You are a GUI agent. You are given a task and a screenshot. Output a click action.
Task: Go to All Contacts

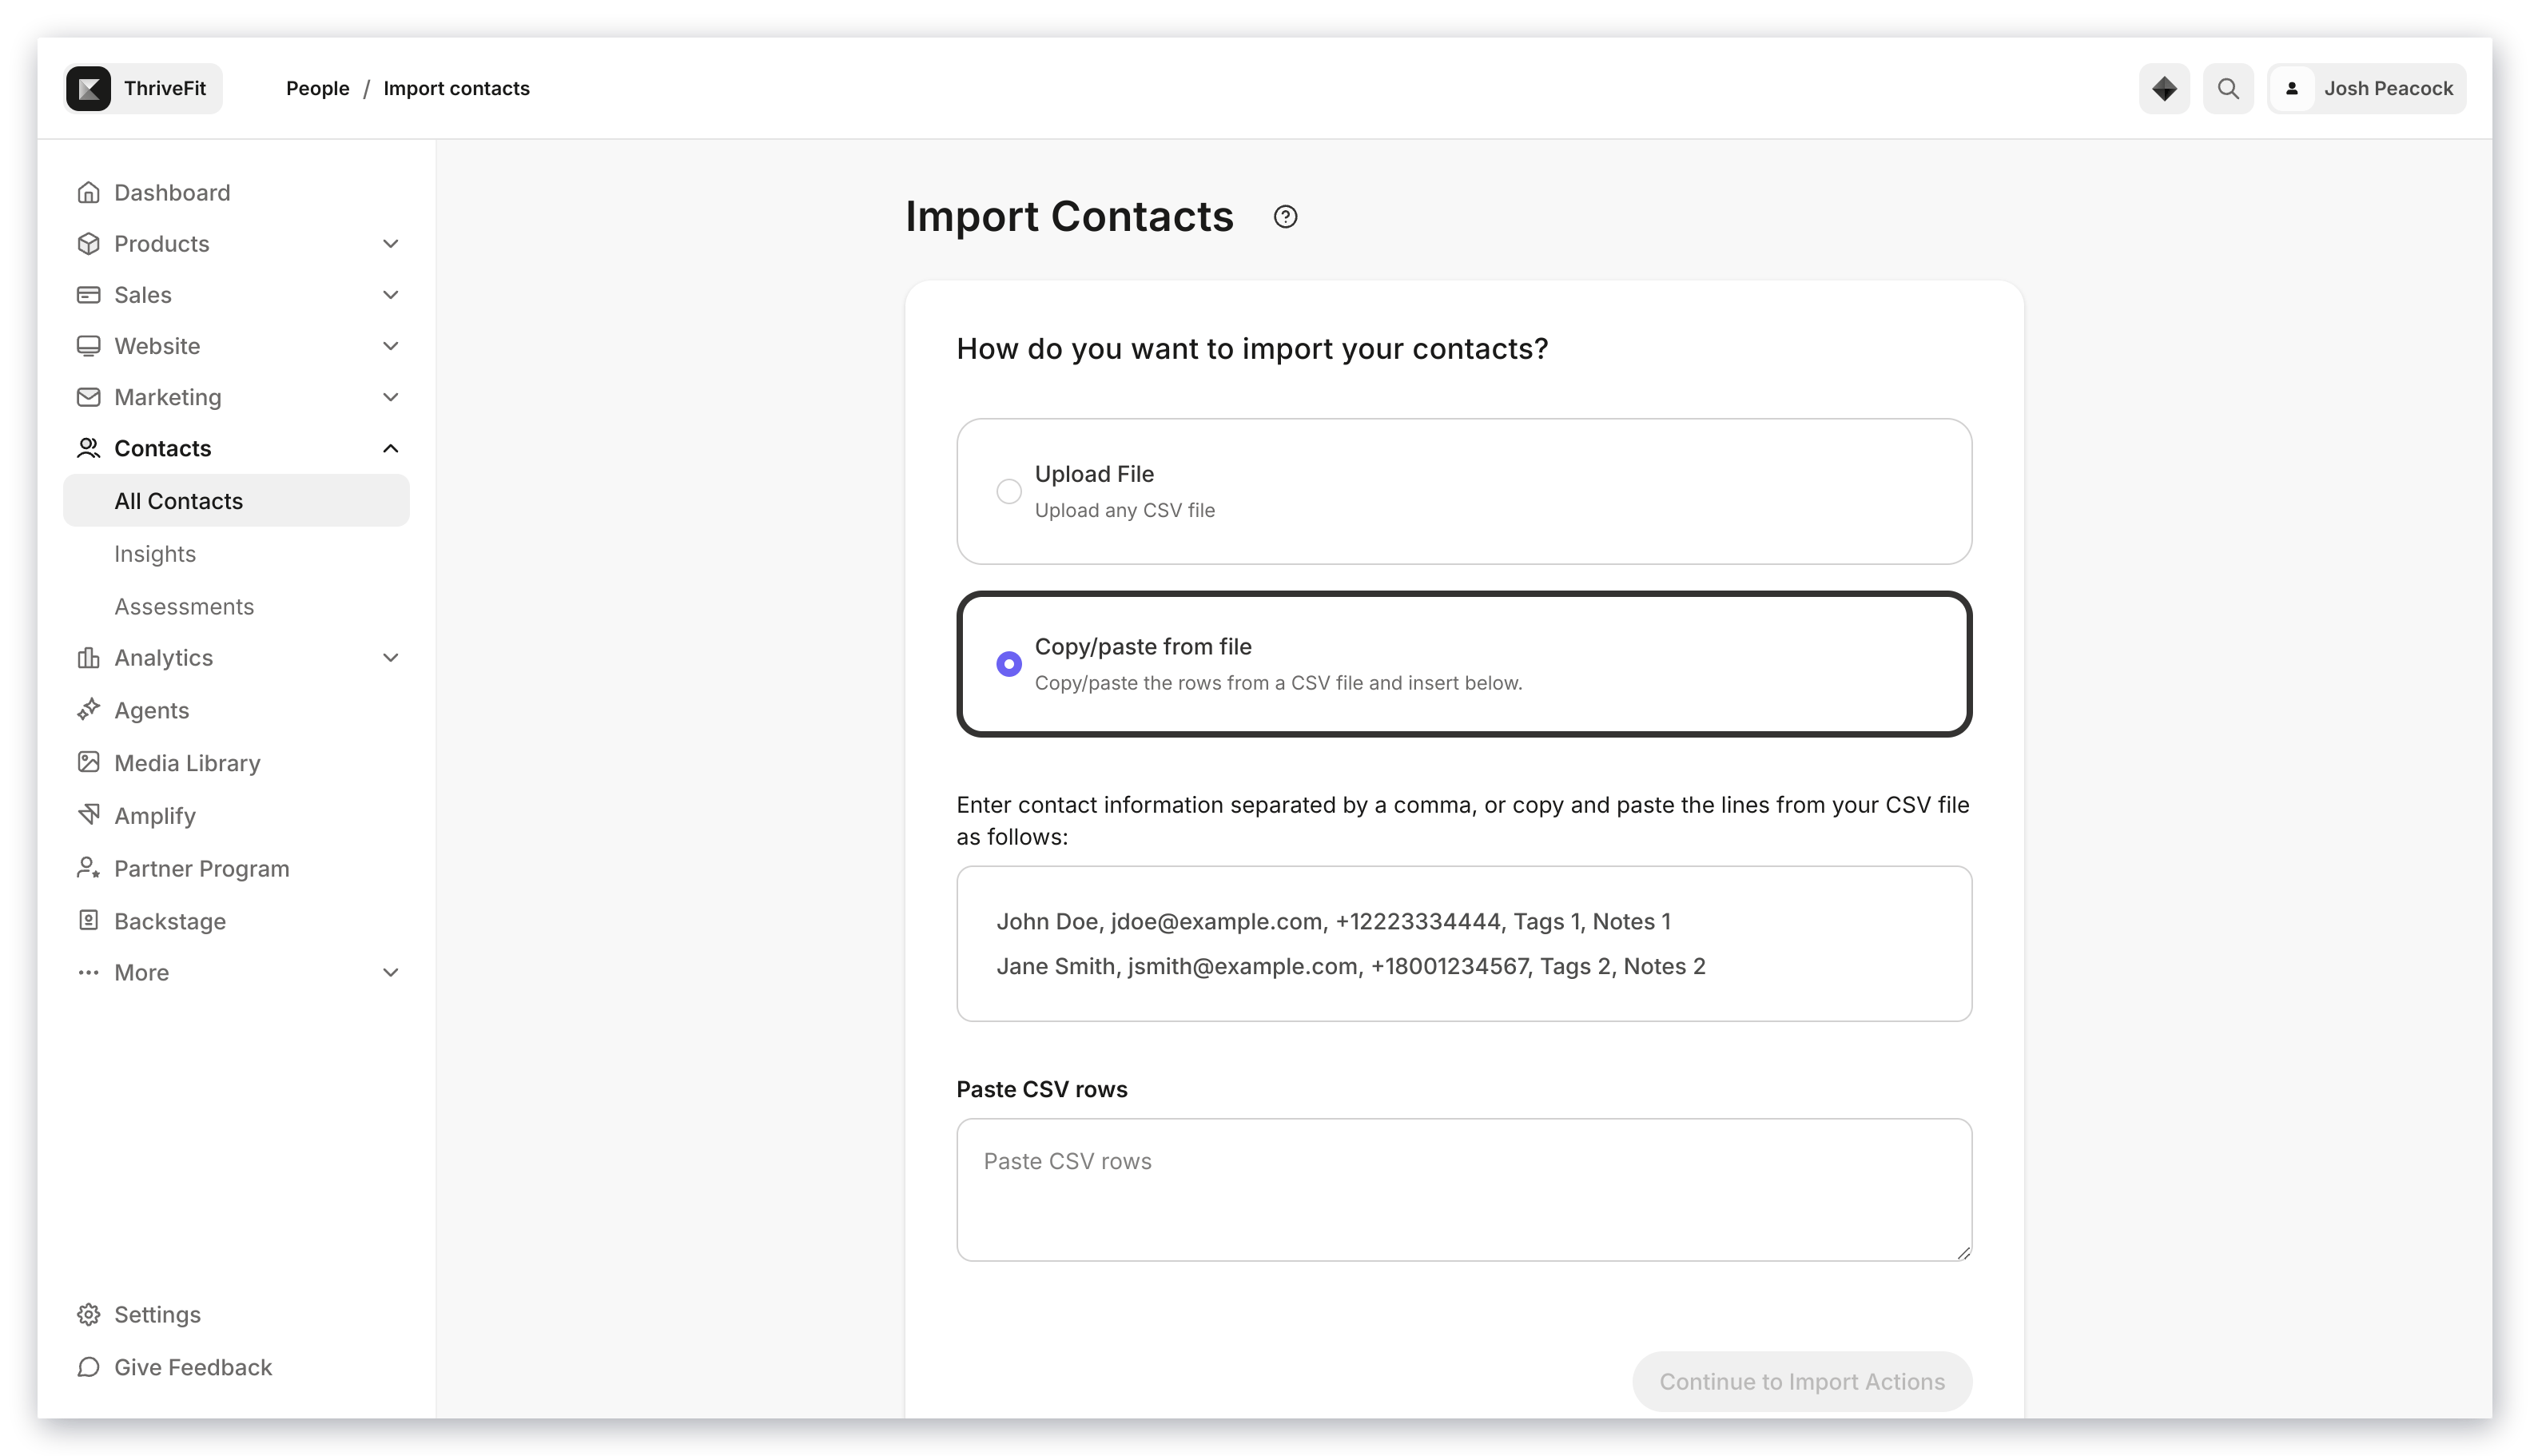point(236,501)
